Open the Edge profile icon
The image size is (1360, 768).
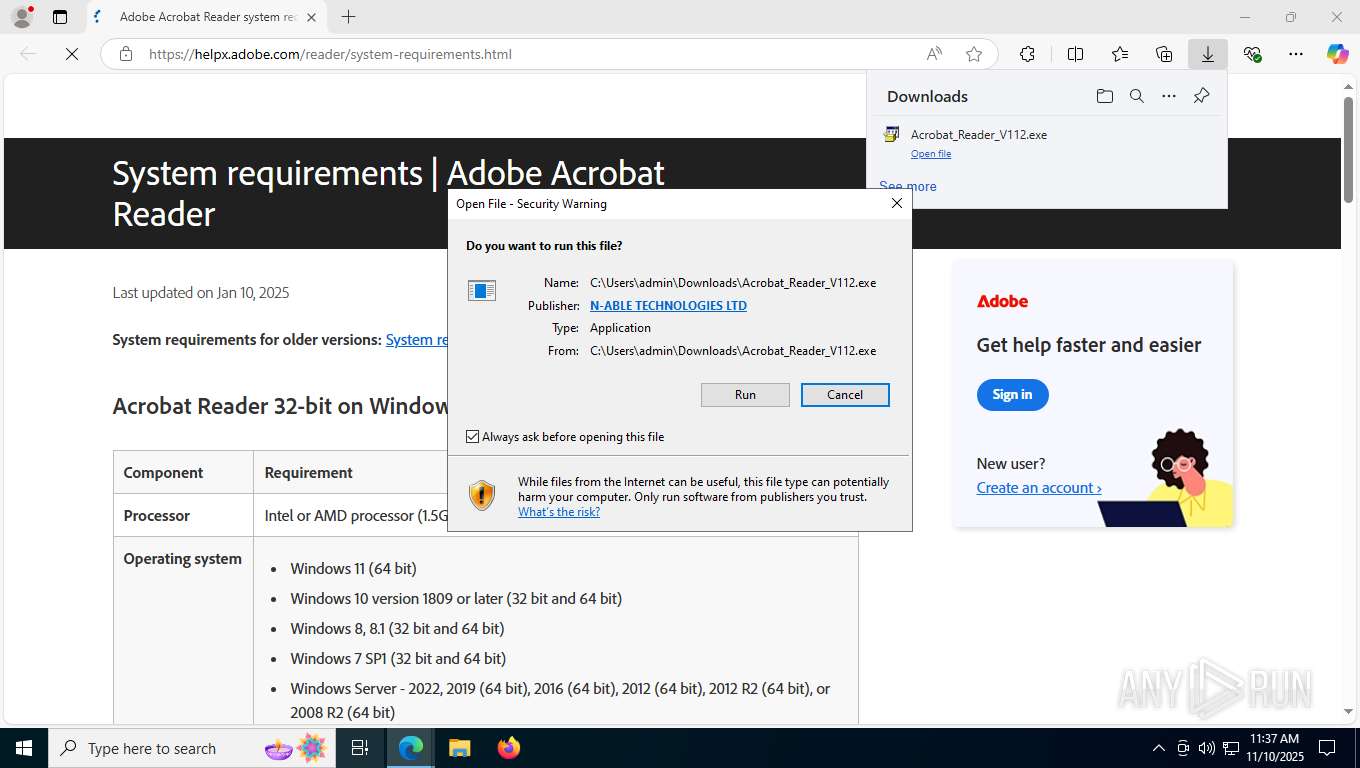[21, 17]
